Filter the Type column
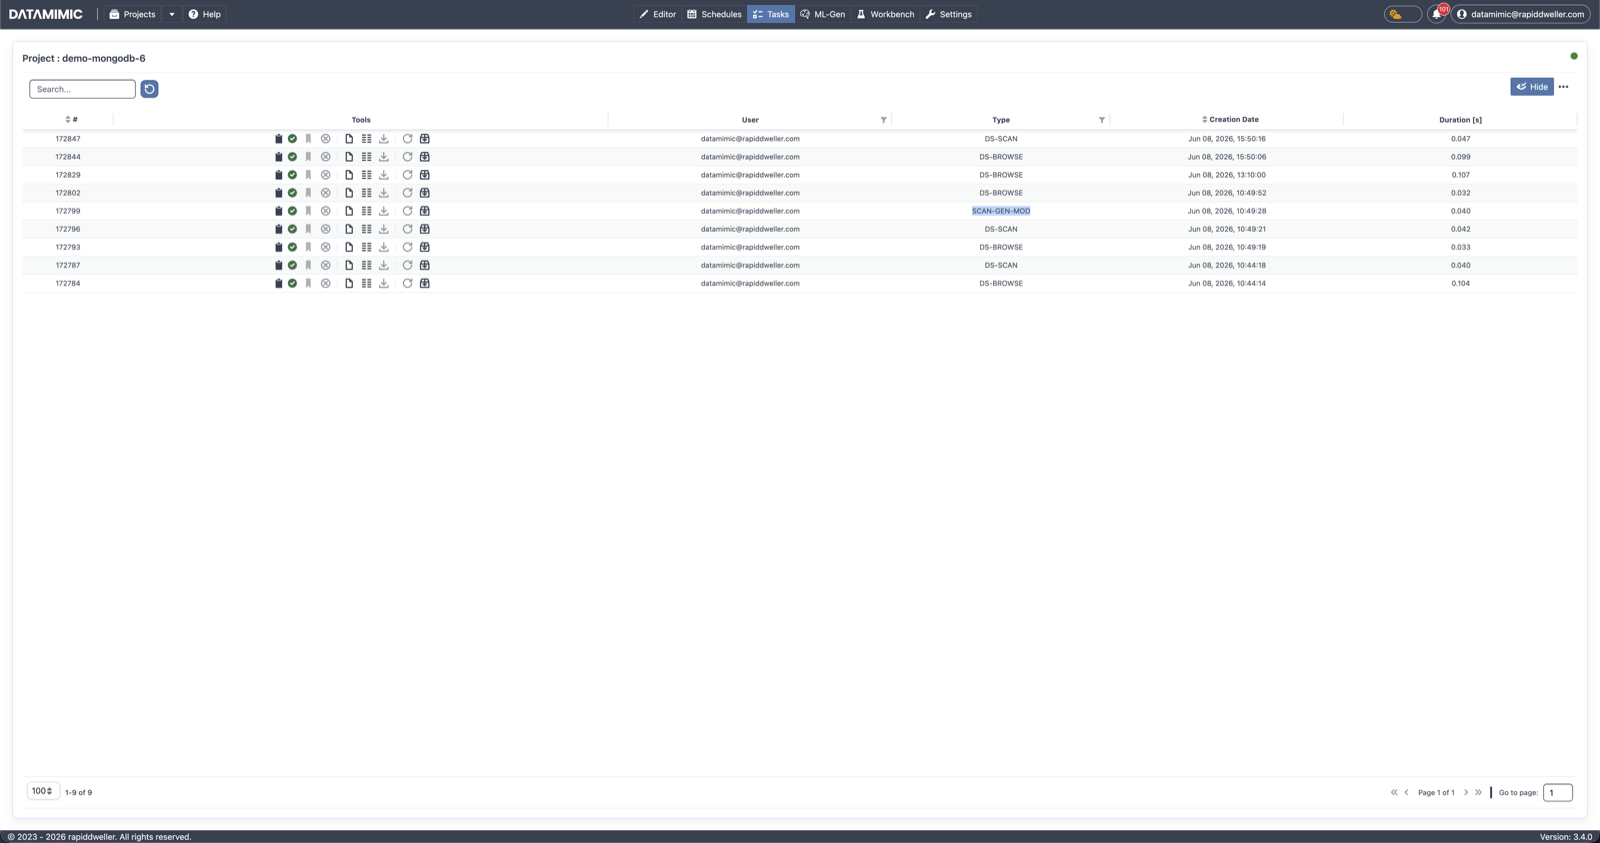The image size is (1600, 843). 1102,120
